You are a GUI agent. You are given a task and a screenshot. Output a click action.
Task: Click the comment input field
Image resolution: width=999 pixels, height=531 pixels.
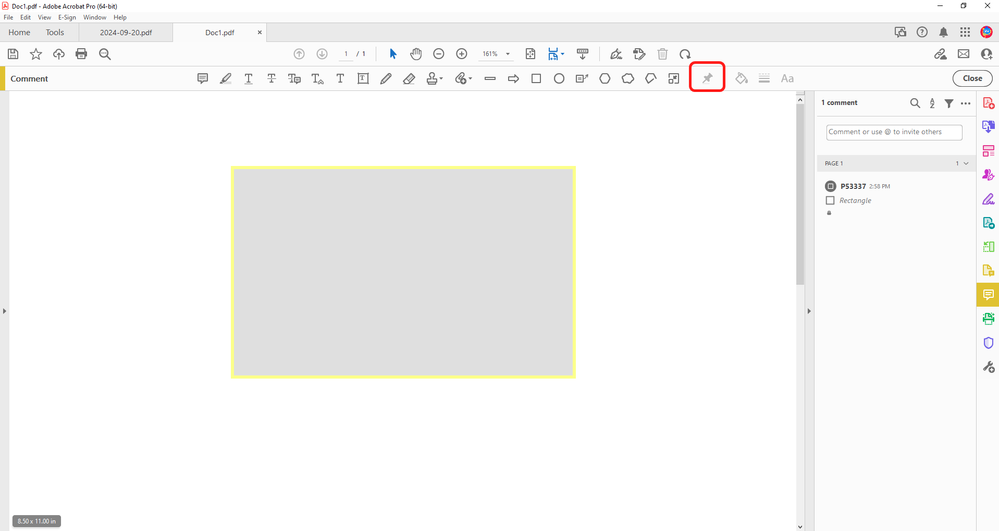pos(894,132)
